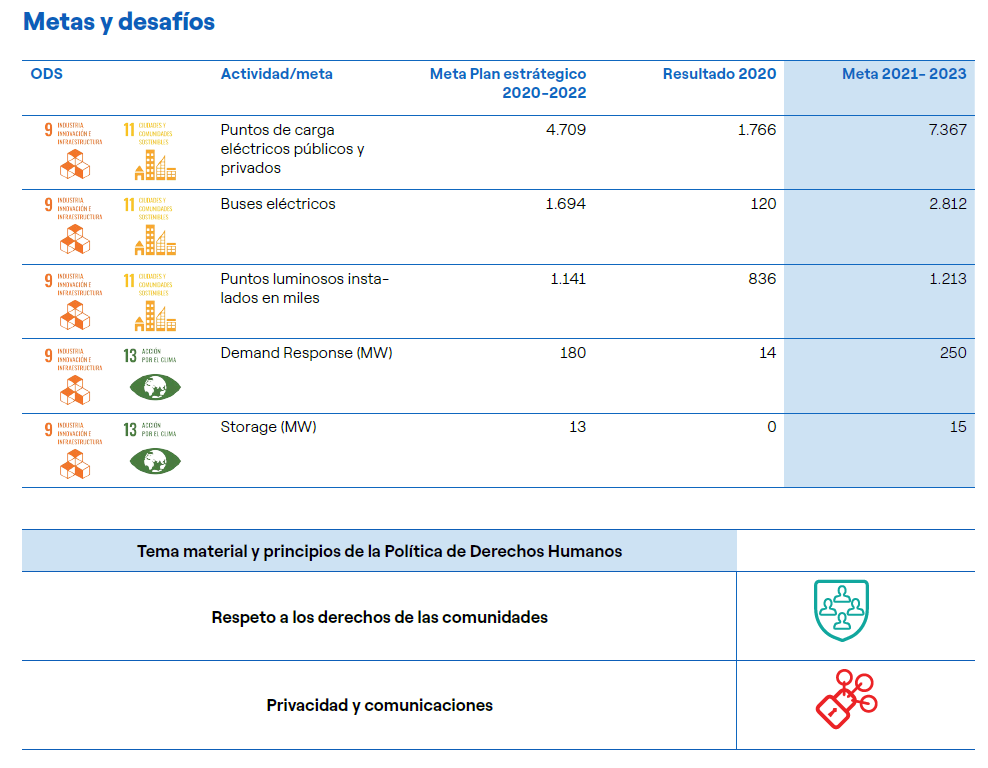Select the Privacidad y comunicaciones text
This screenshot has height=768, width=988.
tap(379, 705)
